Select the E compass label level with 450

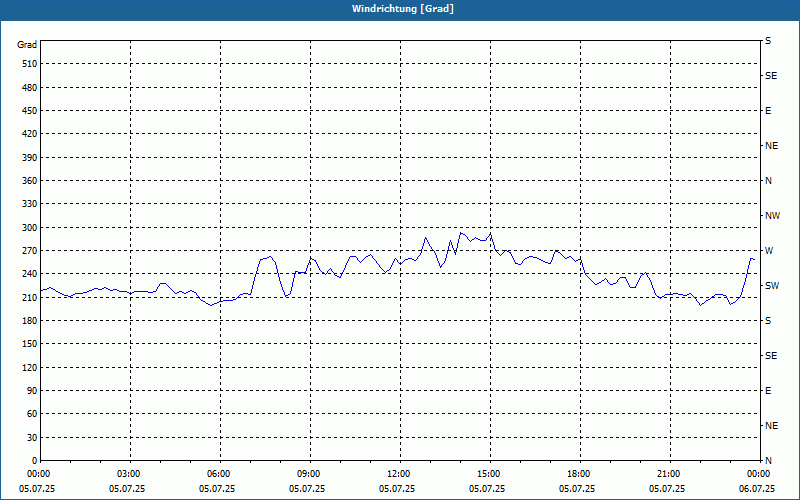(x=768, y=111)
